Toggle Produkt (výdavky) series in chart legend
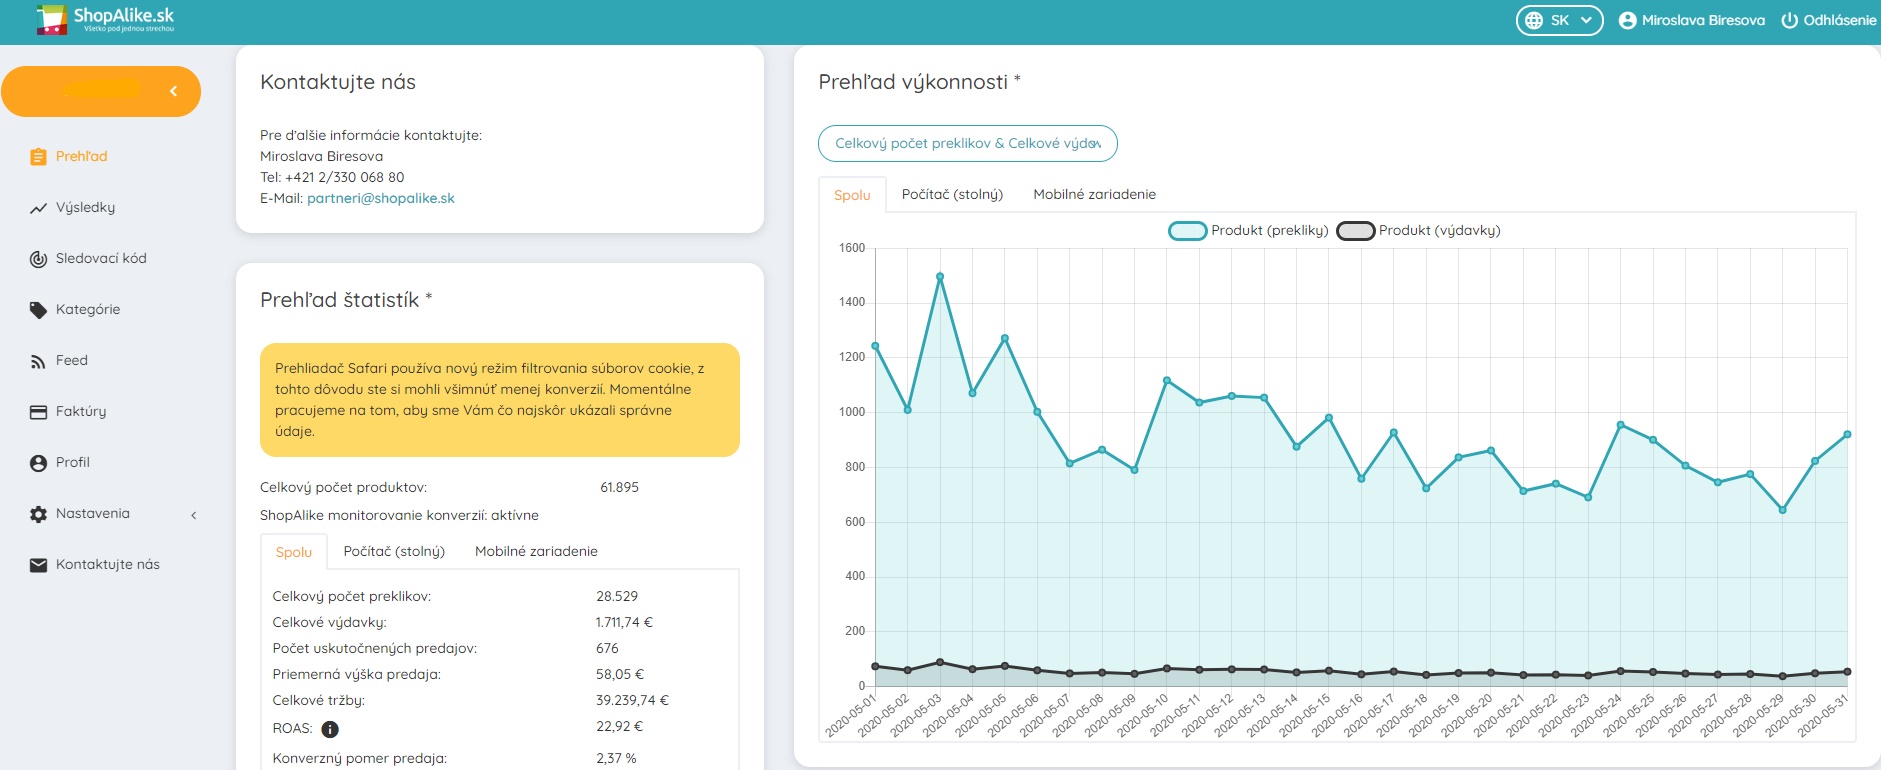Image resolution: width=1881 pixels, height=770 pixels. pos(1355,231)
